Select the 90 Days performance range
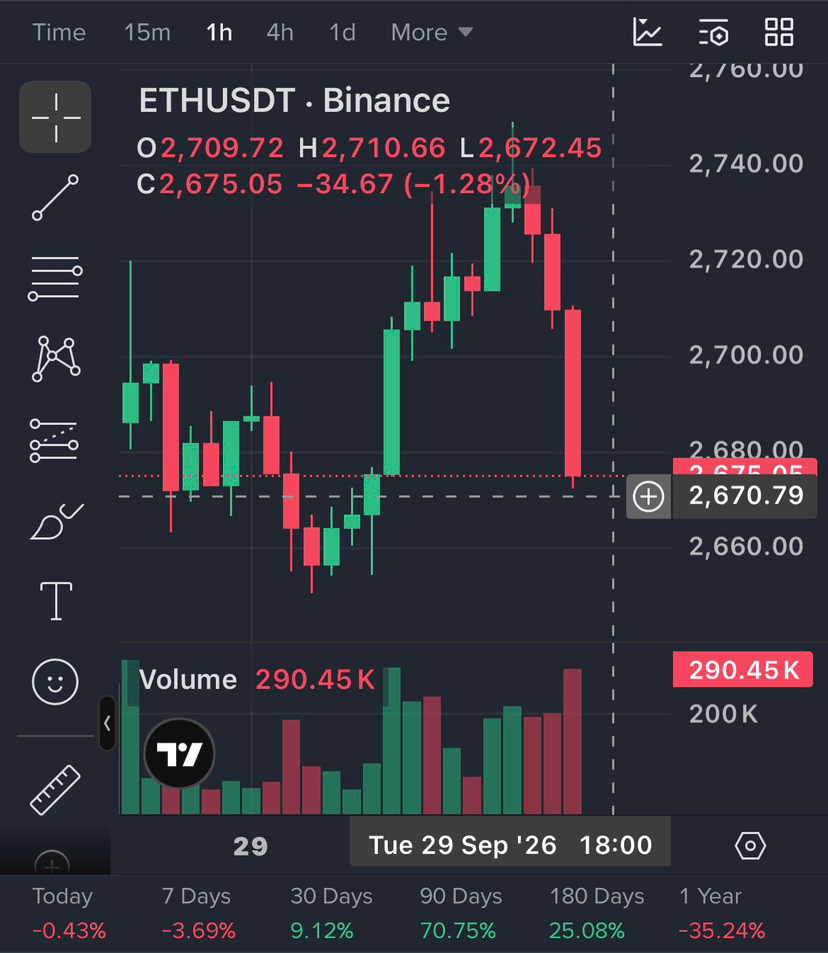The image size is (828, 953). pos(461,913)
